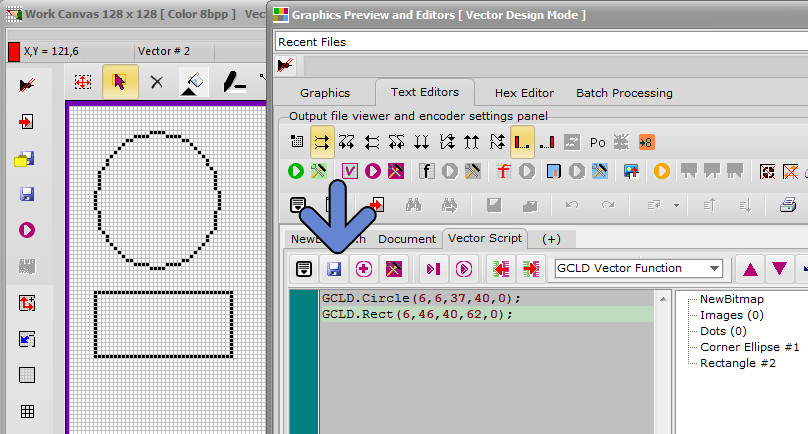Click magenta circled plus add icon
Screen dimensions: 808x434
click(364, 269)
